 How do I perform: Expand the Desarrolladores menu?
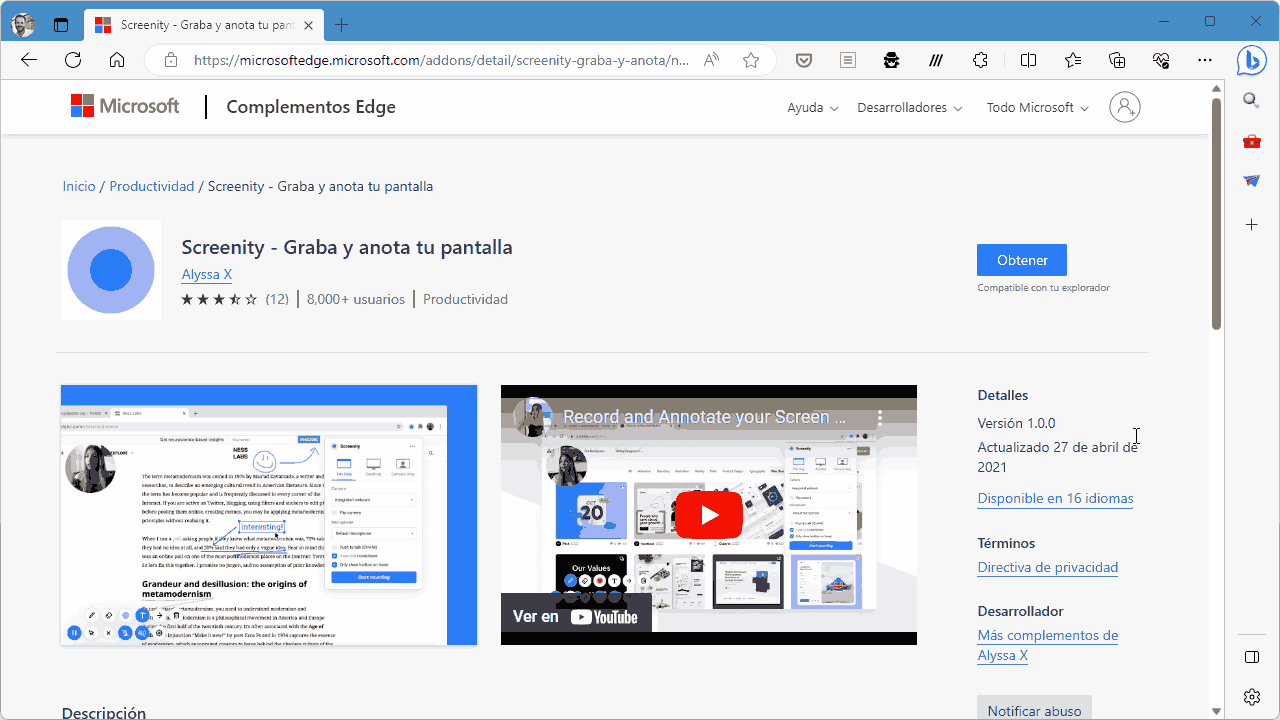pyautogui.click(x=909, y=107)
